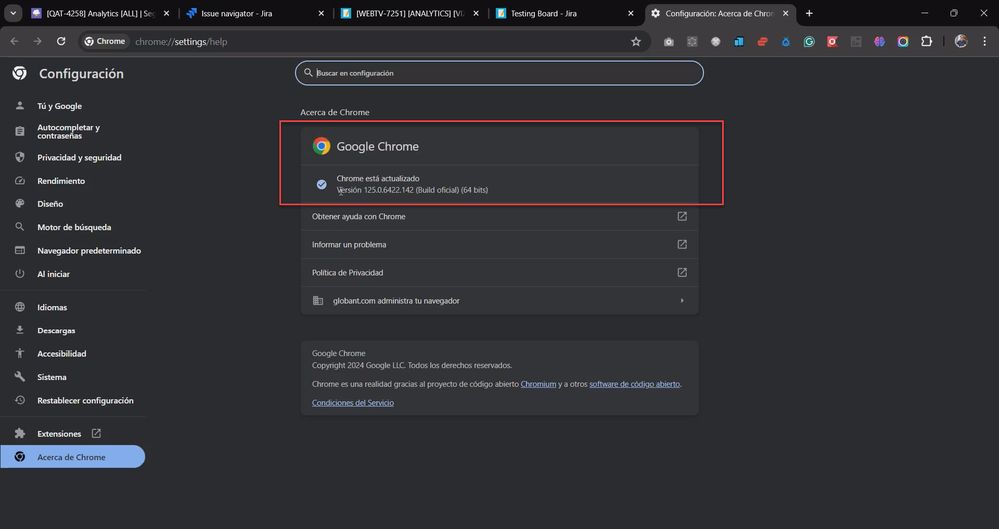
Task: Close the Testing Board - Jira tab
Action: [x=631, y=13]
